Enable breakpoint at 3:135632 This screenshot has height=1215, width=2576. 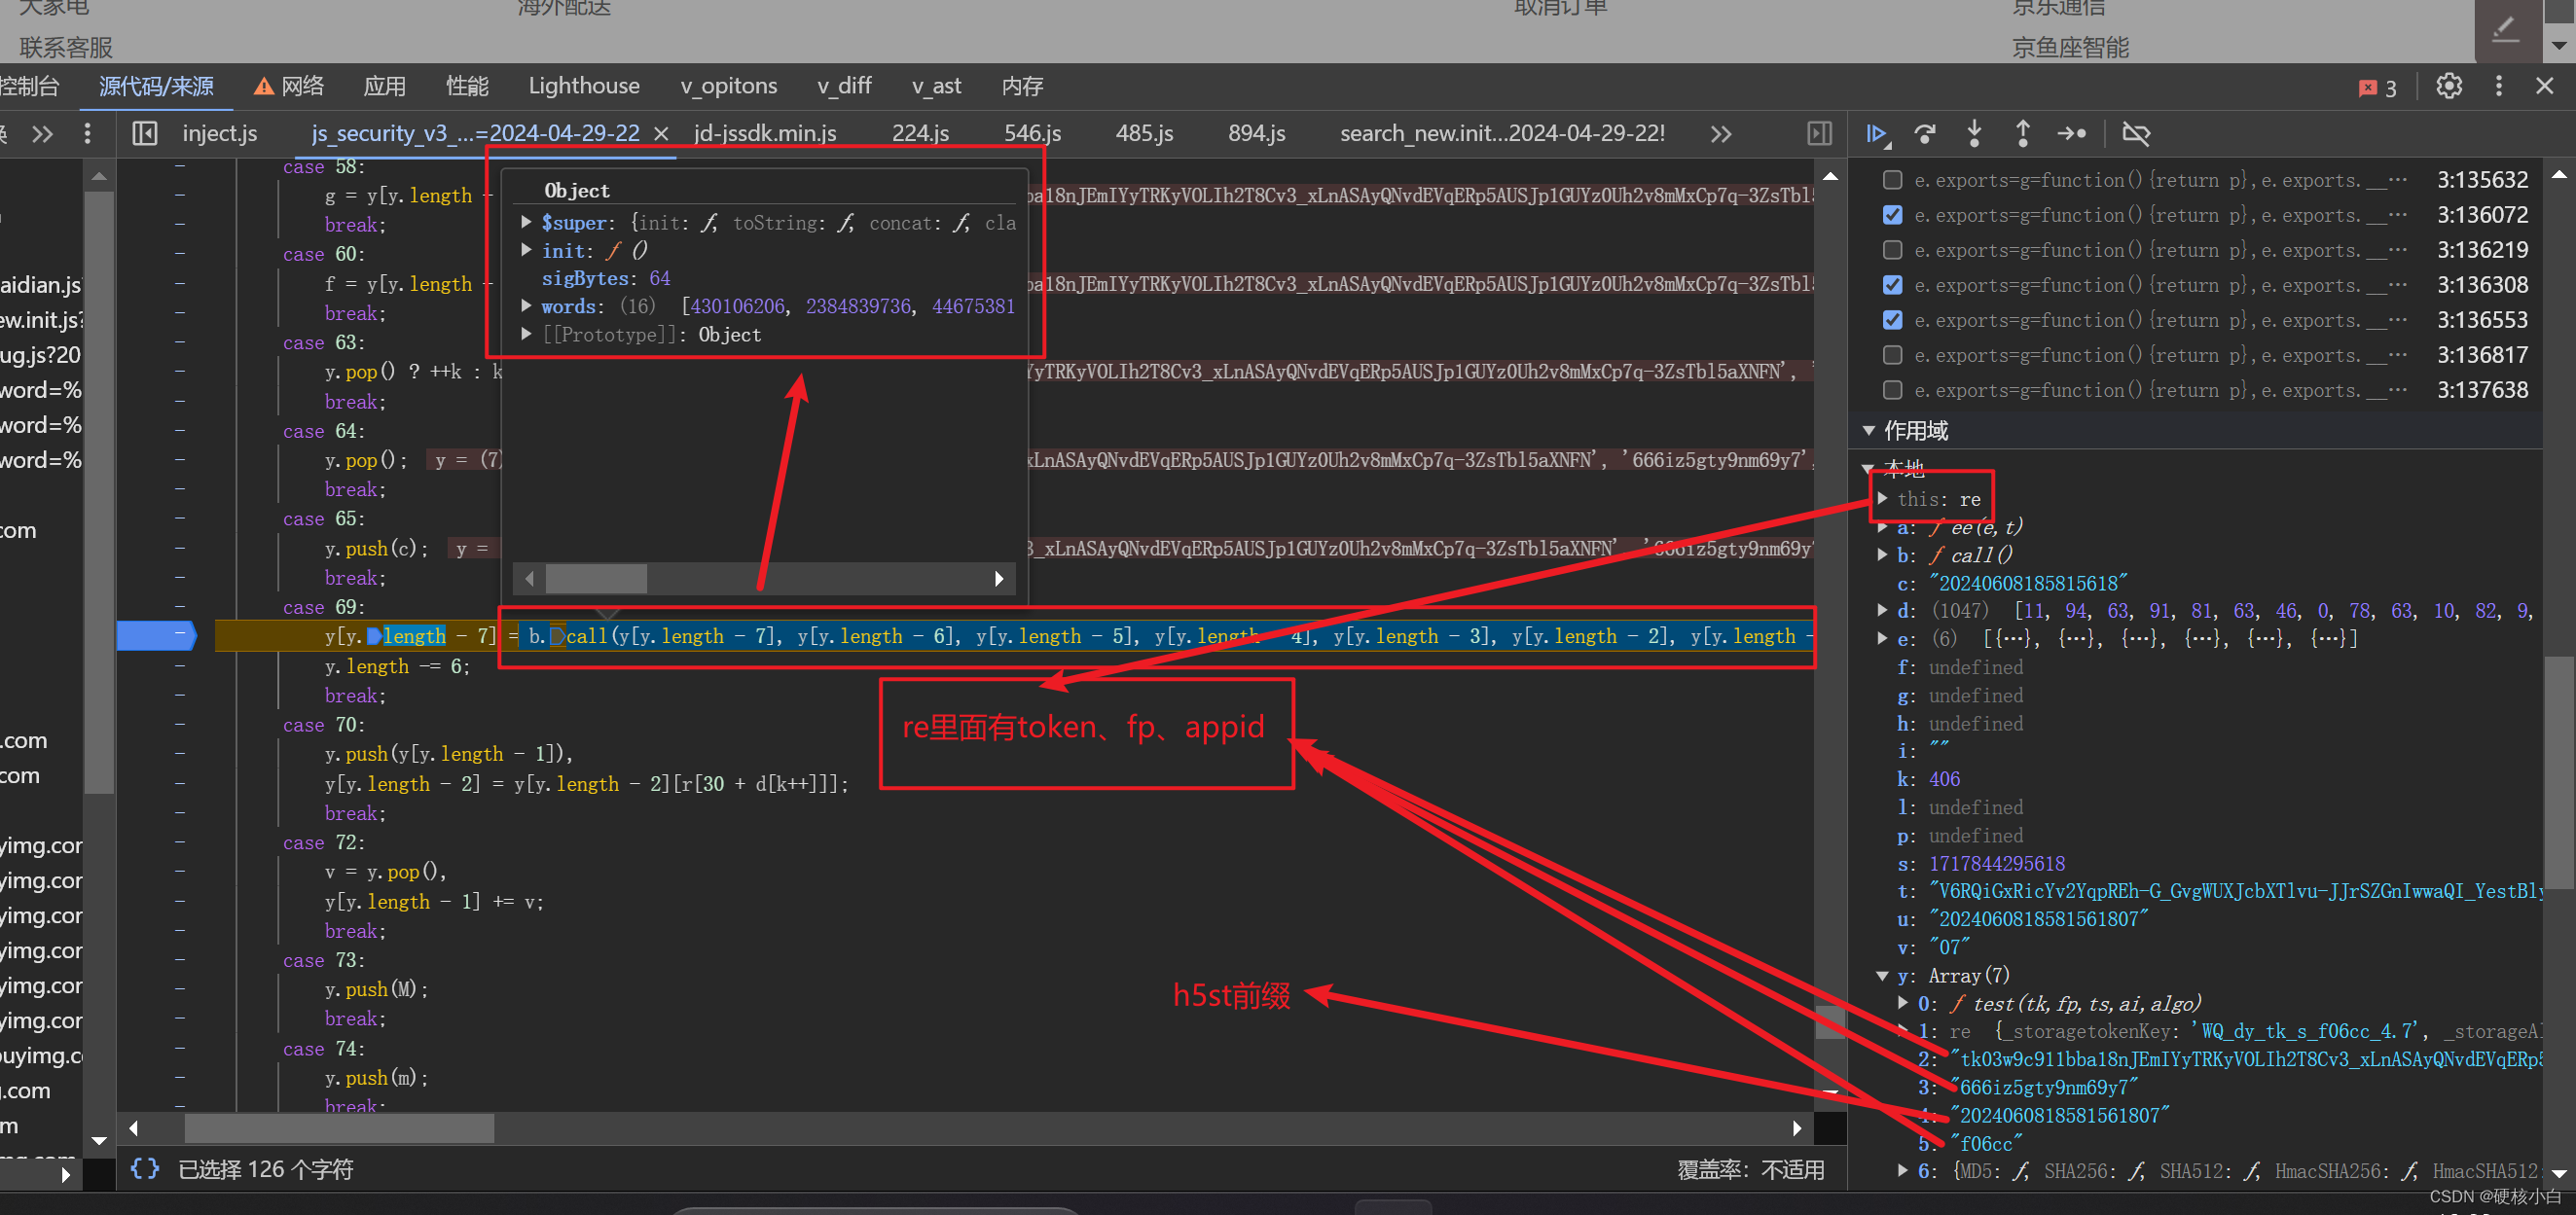[x=1891, y=180]
